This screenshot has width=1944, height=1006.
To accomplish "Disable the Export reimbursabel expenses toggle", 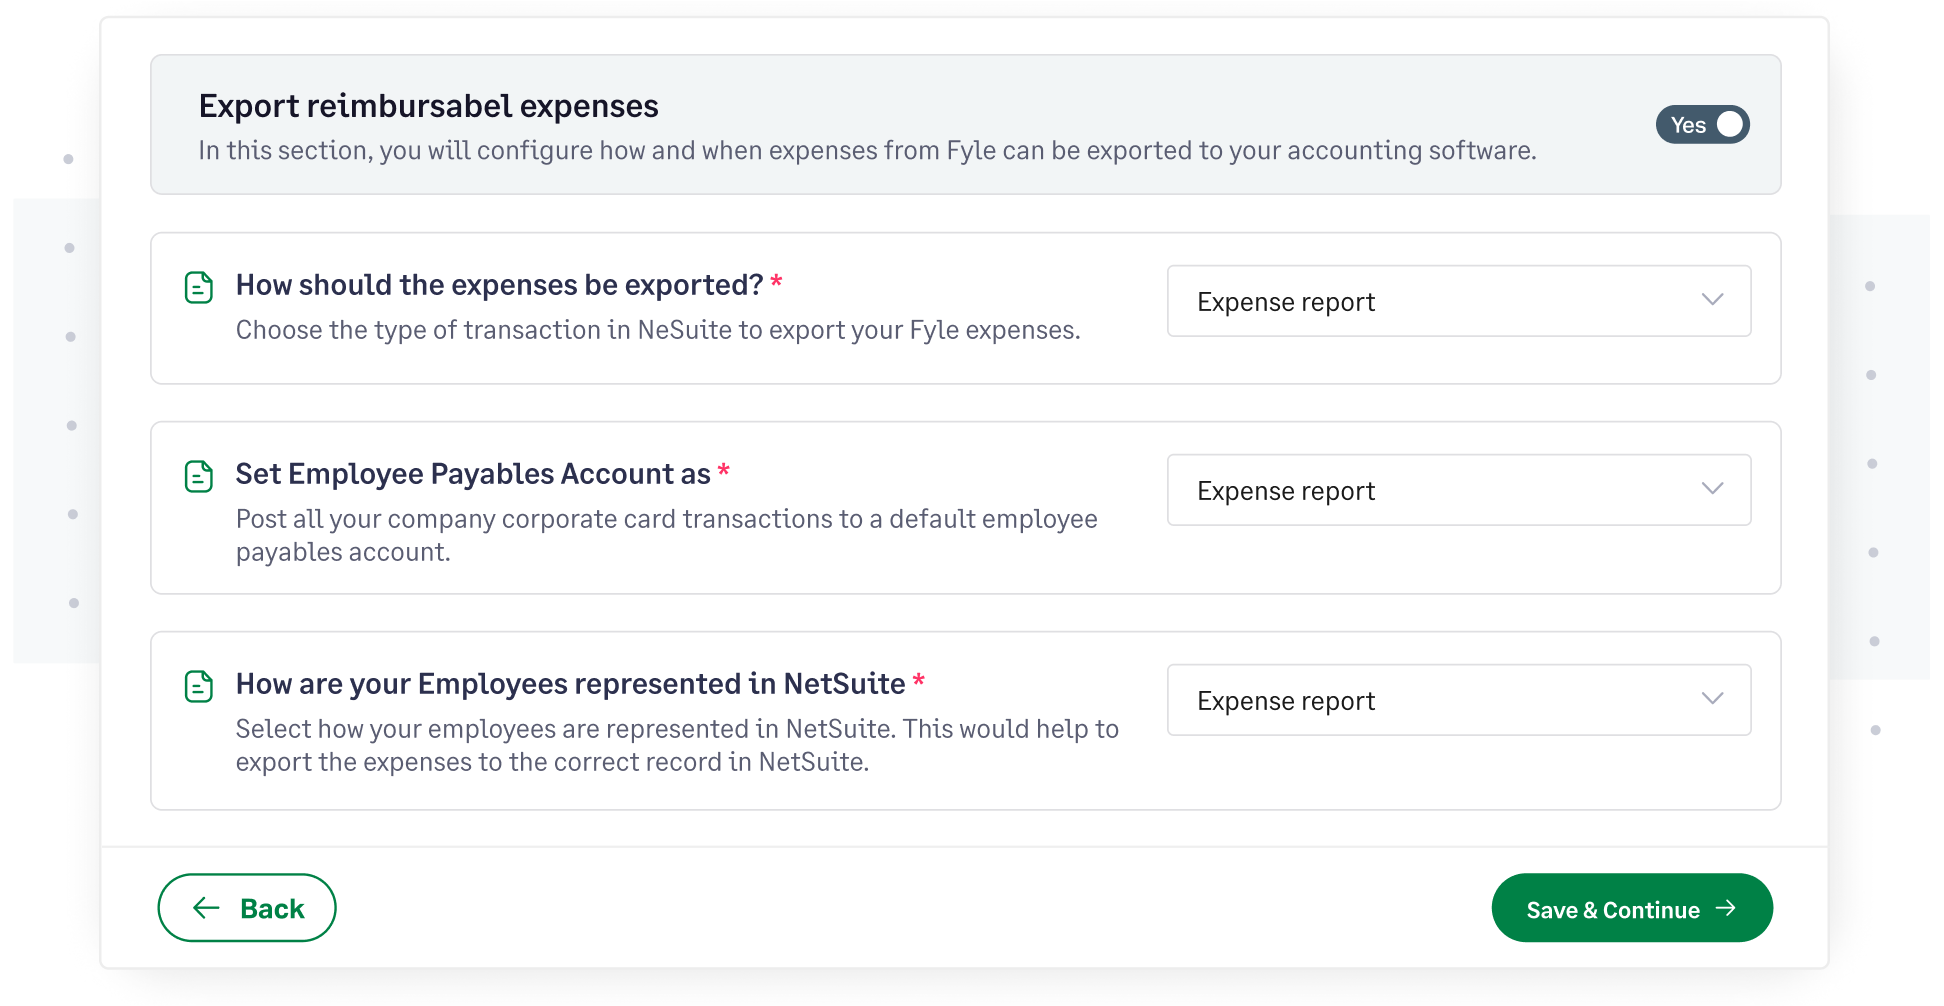I will [x=1702, y=124].
